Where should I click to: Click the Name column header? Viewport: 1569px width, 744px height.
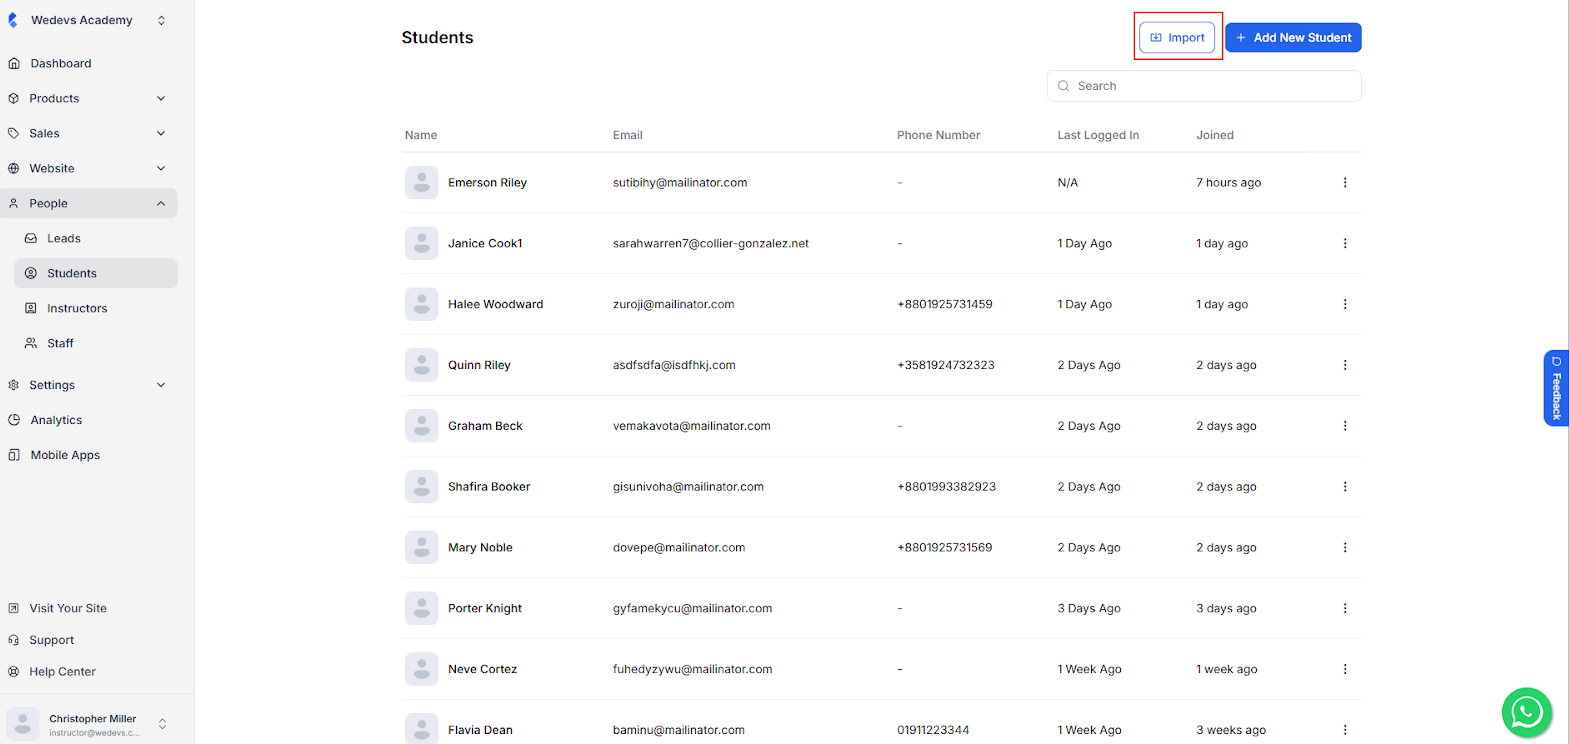point(421,135)
